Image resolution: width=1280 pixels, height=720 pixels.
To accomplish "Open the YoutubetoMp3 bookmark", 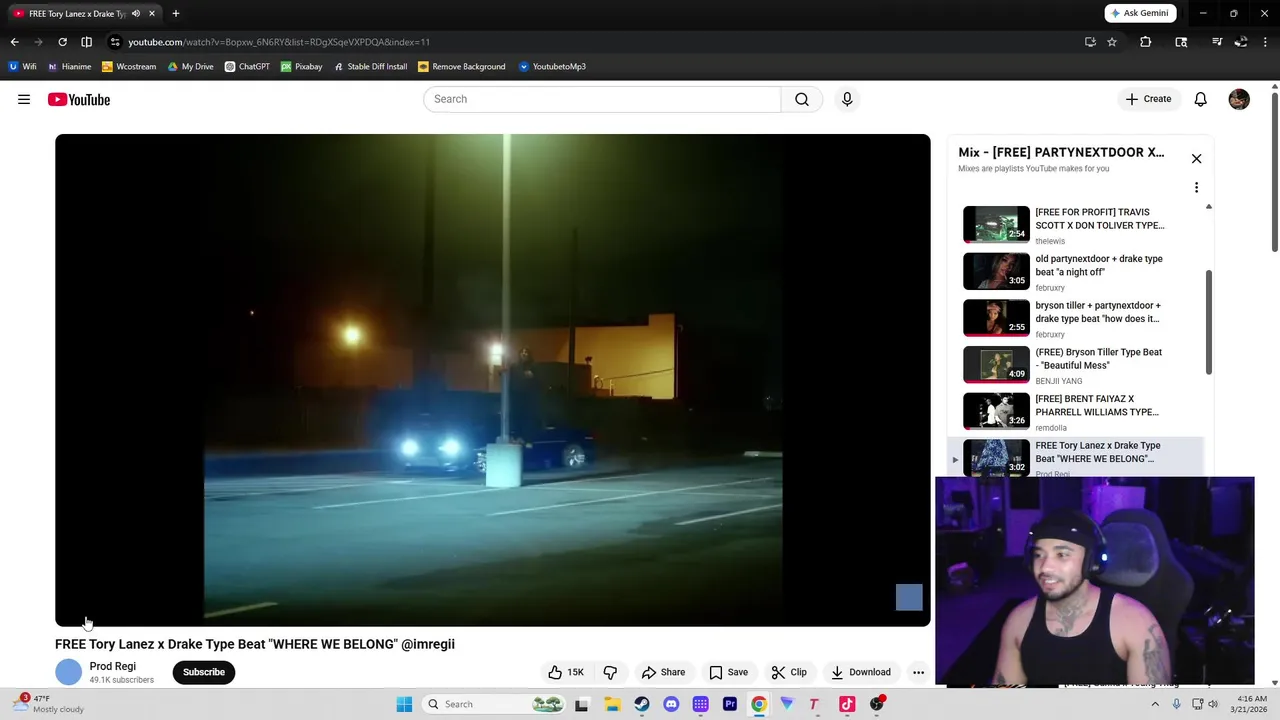I will (x=552, y=67).
